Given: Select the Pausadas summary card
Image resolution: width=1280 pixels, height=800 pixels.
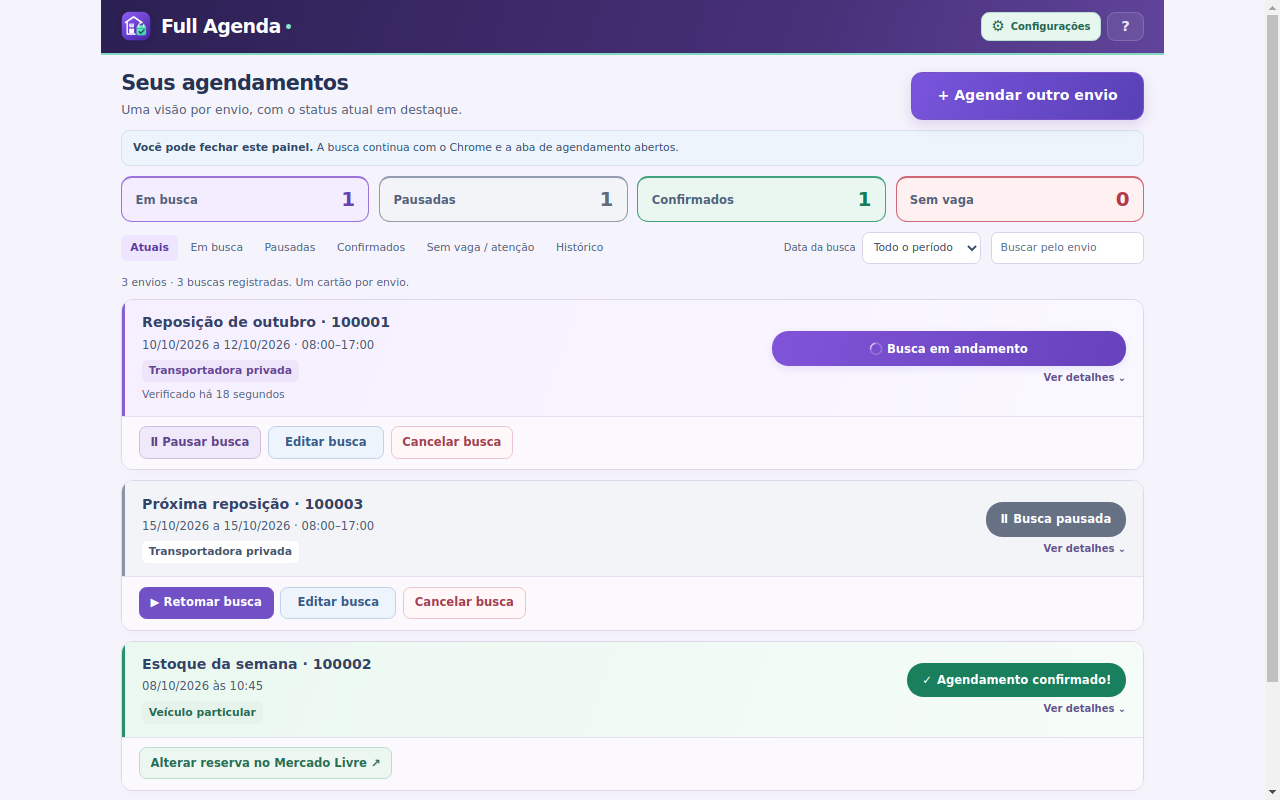Looking at the screenshot, I should 503,199.
